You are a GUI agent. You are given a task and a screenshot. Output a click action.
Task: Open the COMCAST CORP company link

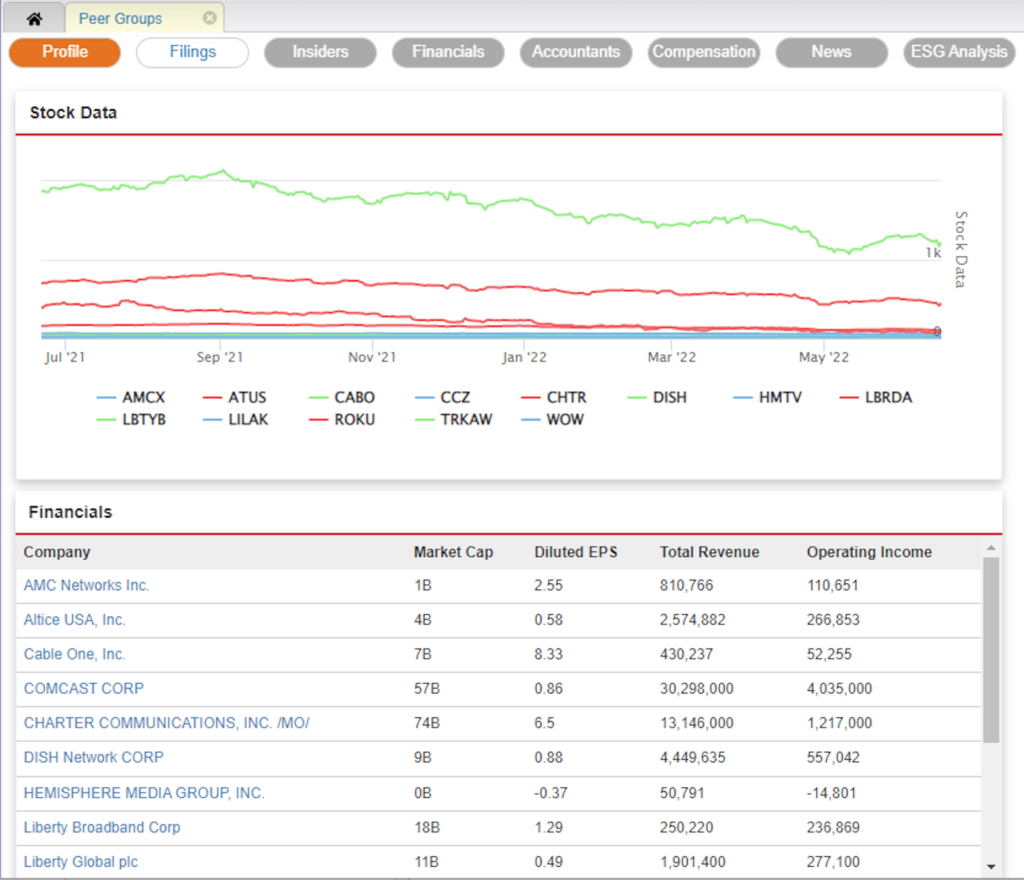(83, 688)
